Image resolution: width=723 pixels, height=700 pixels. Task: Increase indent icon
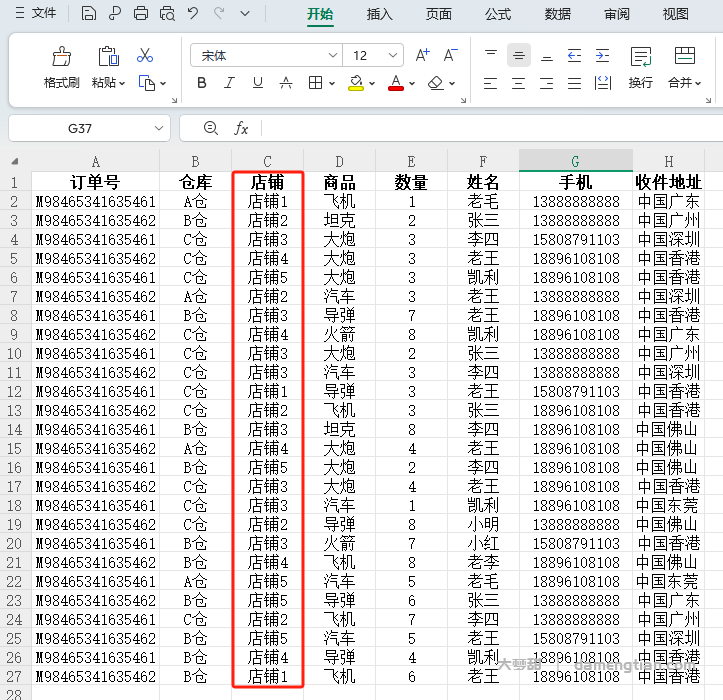(x=602, y=56)
